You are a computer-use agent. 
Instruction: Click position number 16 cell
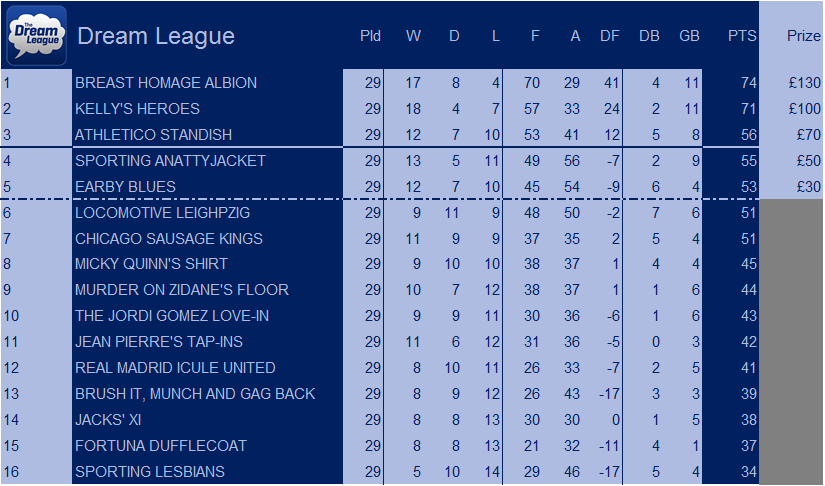click(36, 472)
